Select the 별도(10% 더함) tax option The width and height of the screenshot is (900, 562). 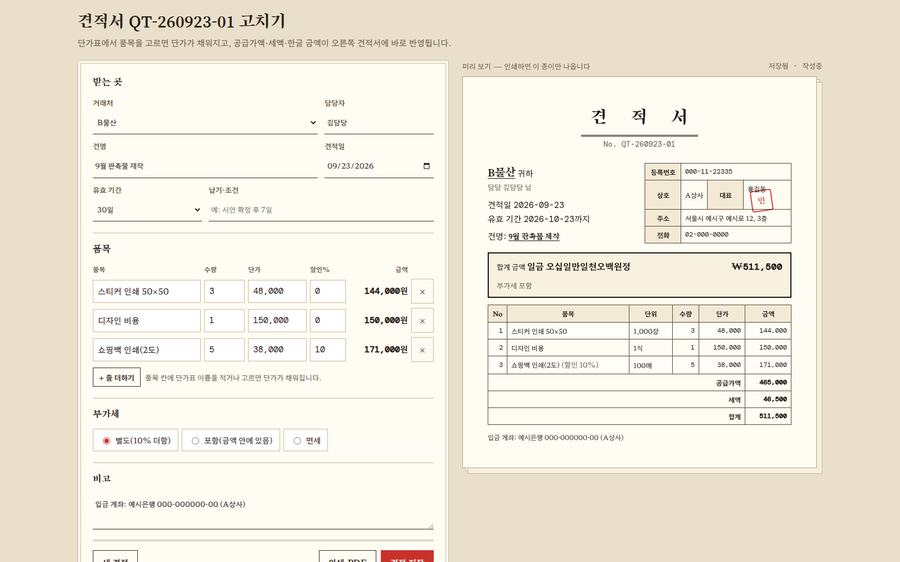[x=135, y=440]
